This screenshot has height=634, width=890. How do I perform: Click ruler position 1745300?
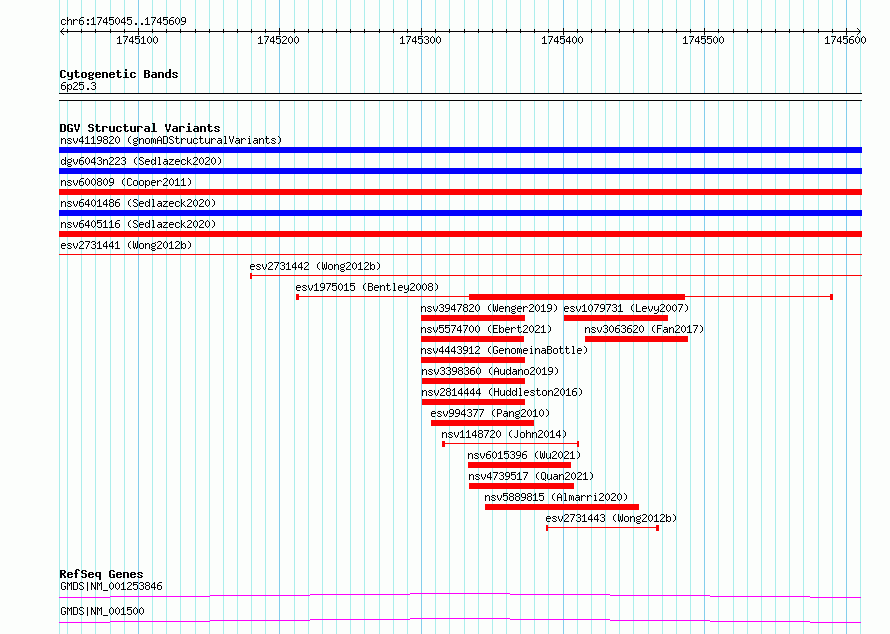point(420,40)
